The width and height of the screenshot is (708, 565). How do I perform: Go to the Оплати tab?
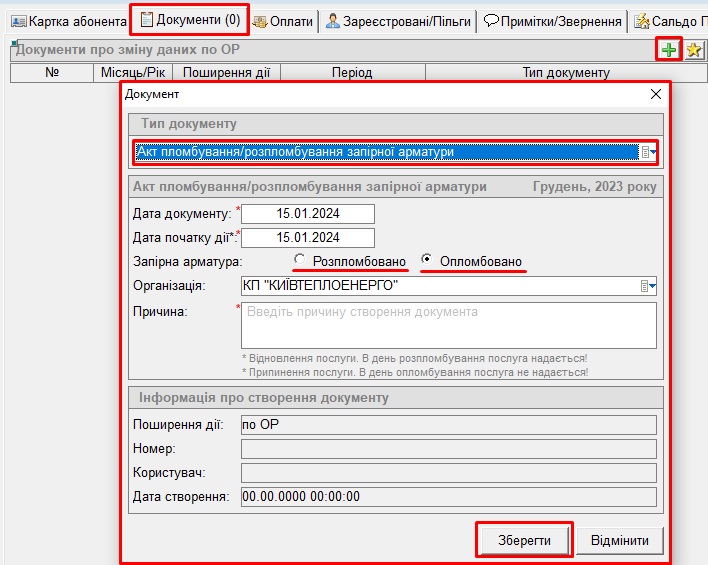tap(283, 21)
